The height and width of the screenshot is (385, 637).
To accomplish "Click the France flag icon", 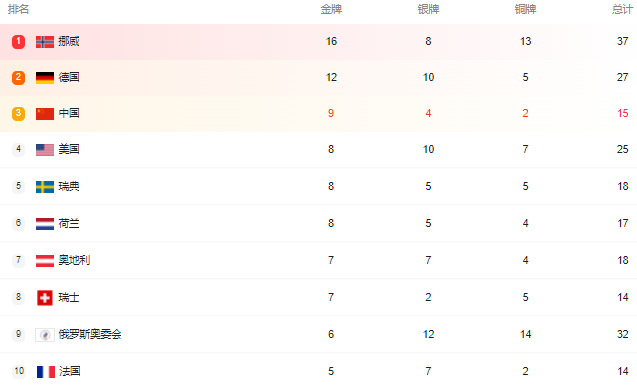I will pos(46,372).
